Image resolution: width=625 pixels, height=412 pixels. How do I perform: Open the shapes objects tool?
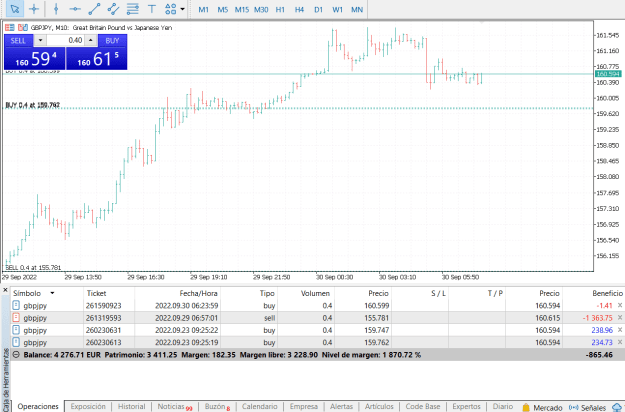point(170,9)
